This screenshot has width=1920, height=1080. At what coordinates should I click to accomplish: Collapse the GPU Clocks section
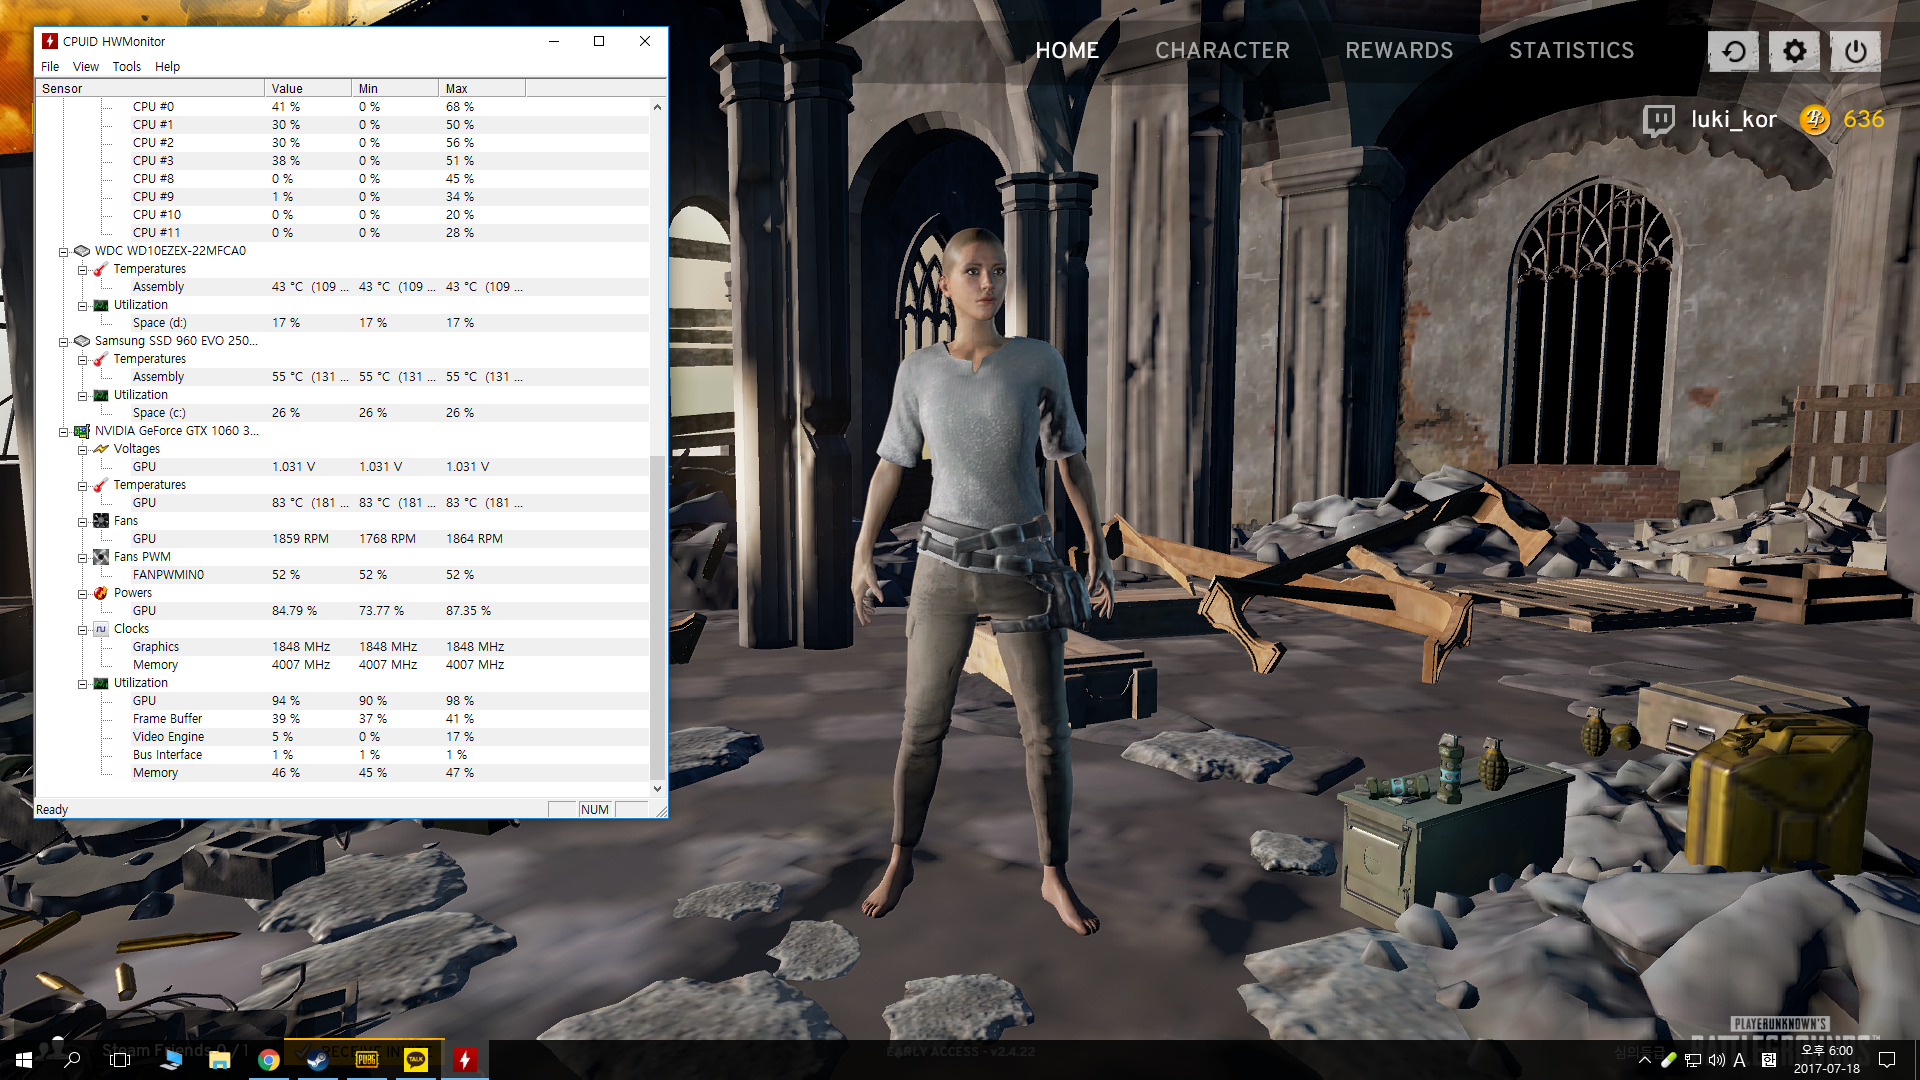point(83,630)
